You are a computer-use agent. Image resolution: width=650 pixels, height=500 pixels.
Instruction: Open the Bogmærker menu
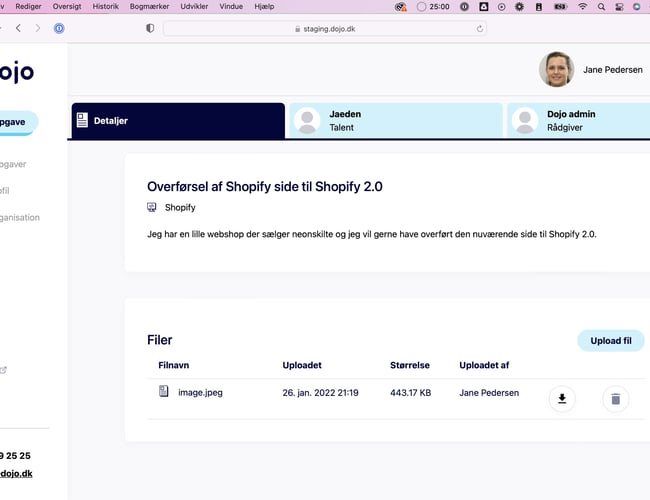(150, 6)
